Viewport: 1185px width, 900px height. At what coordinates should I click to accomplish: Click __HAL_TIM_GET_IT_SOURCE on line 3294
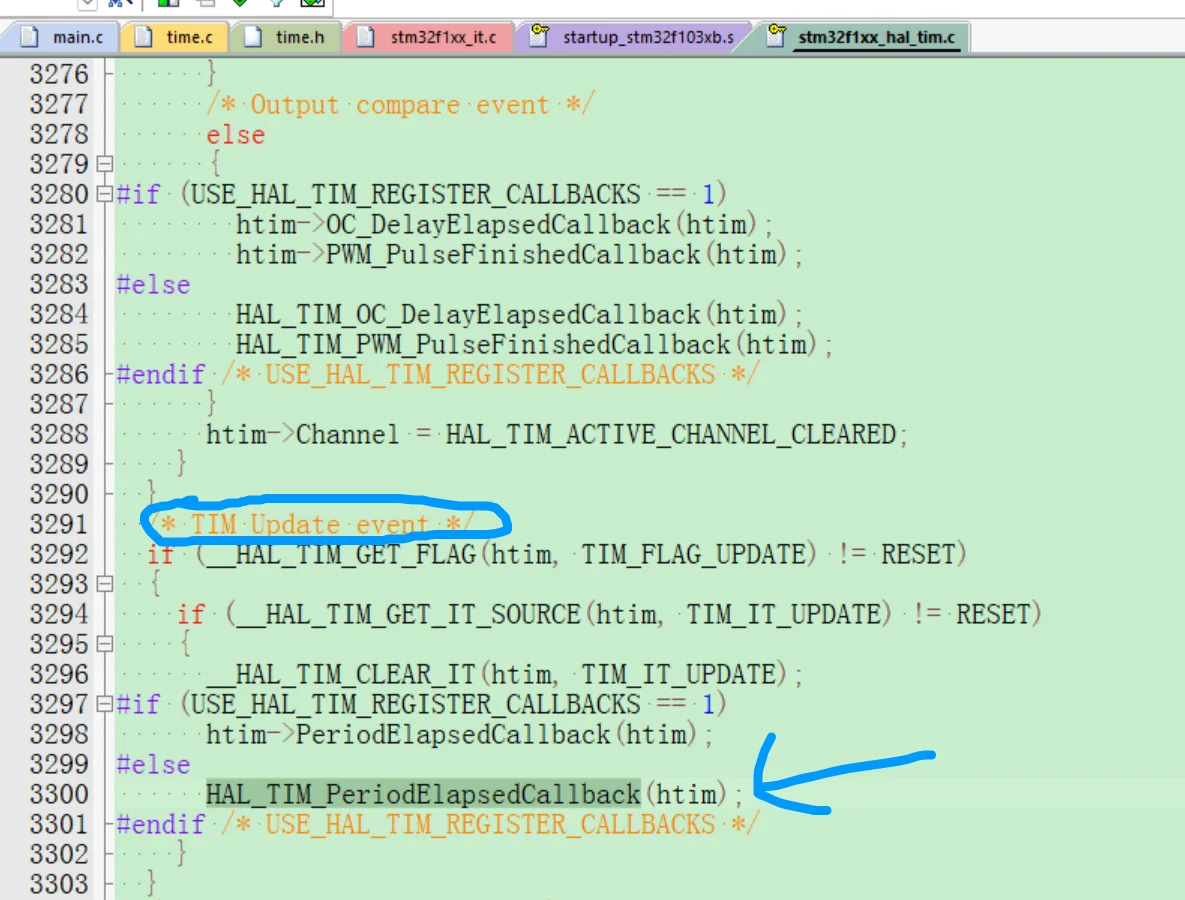coord(408,614)
